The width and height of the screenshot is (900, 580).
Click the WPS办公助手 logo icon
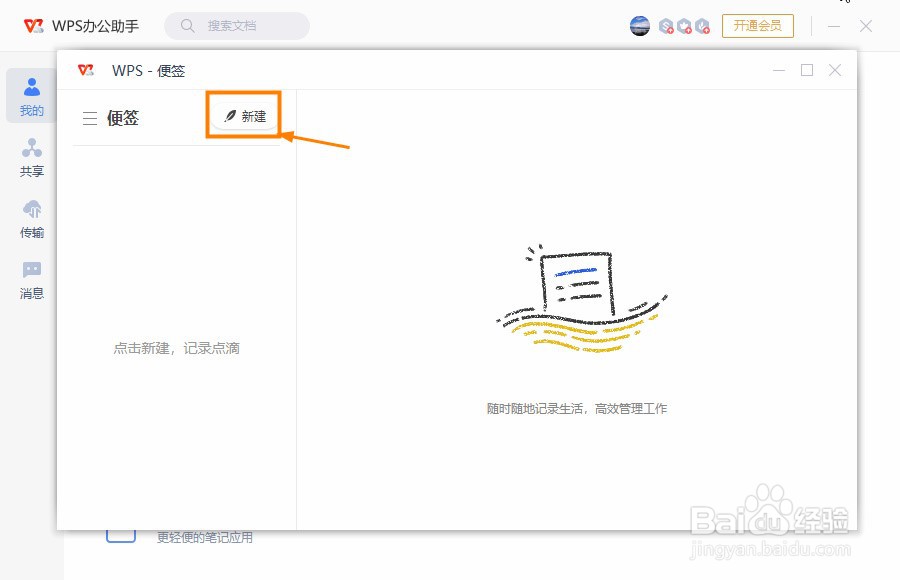(x=33, y=26)
